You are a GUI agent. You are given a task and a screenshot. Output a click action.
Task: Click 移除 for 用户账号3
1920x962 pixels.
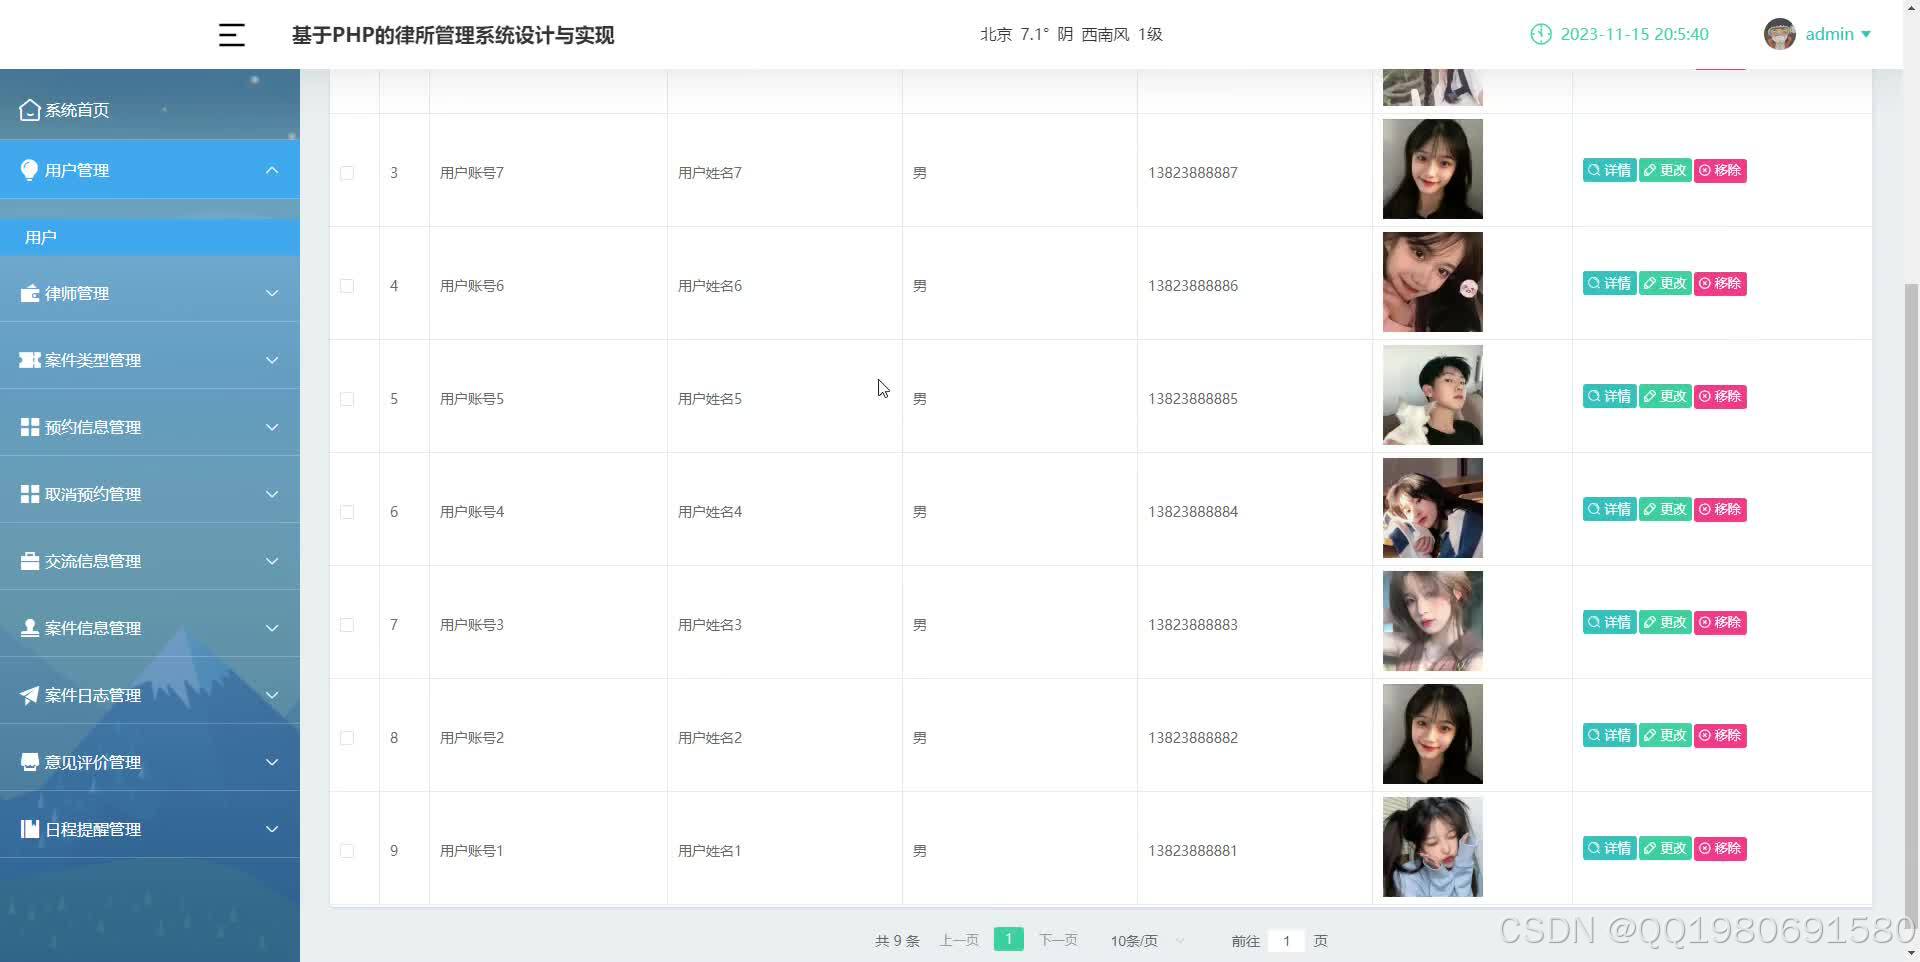pyautogui.click(x=1720, y=622)
